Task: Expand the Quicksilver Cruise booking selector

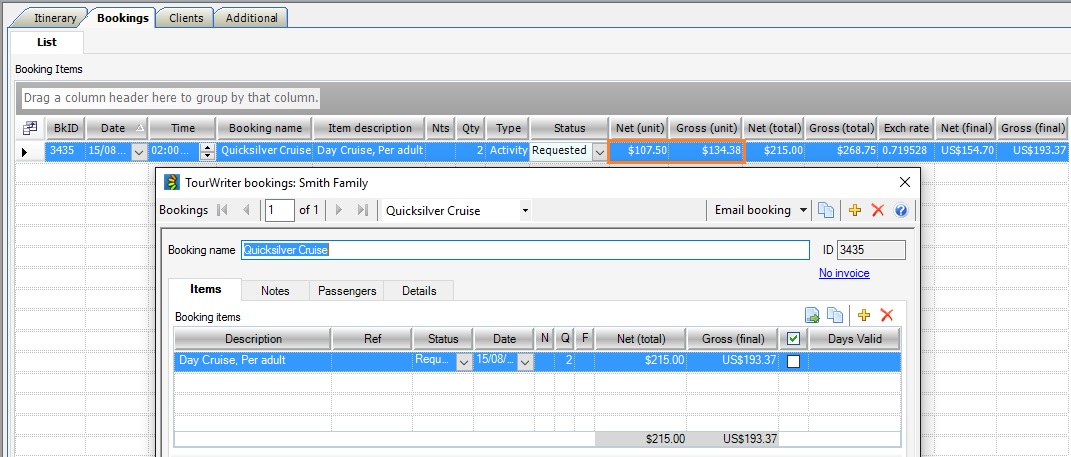Action: click(x=525, y=210)
